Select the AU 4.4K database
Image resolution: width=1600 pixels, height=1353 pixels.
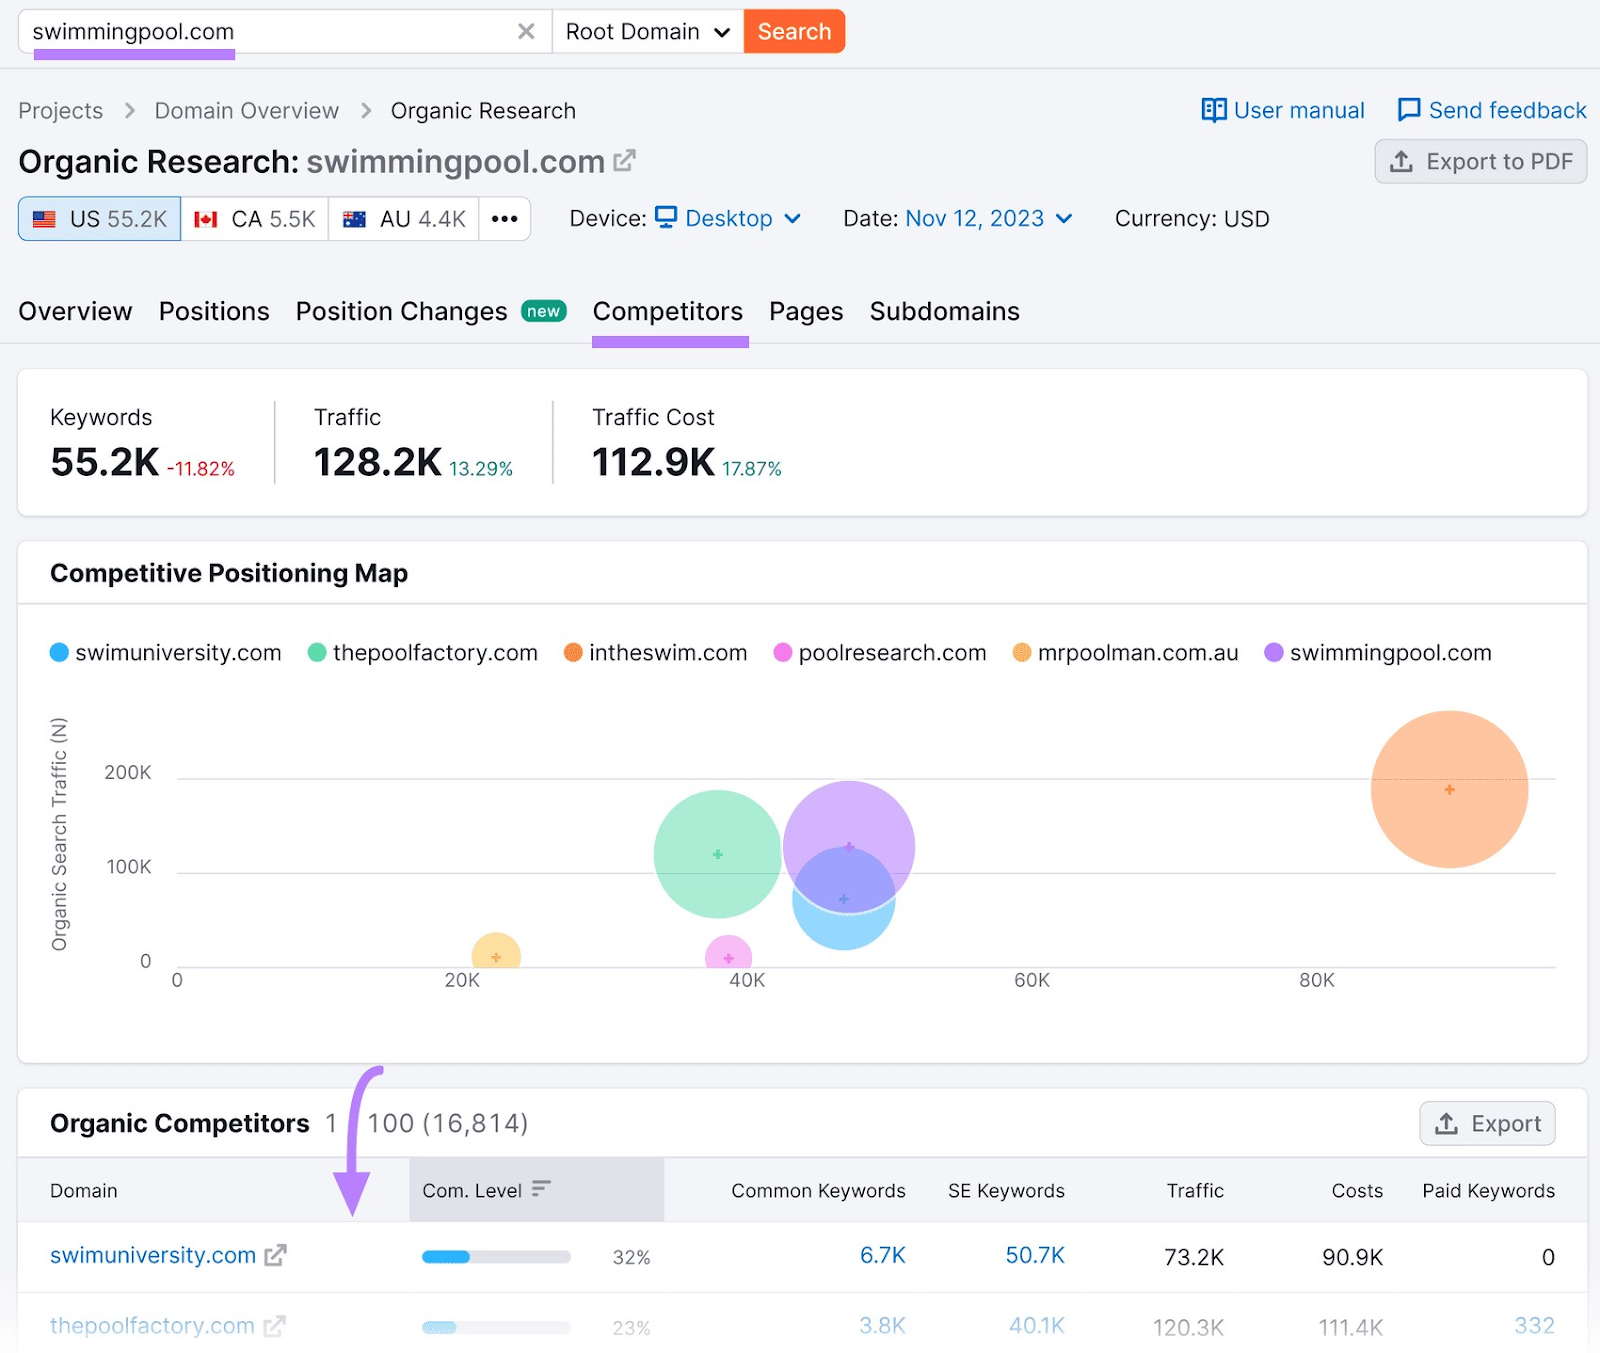click(x=404, y=219)
